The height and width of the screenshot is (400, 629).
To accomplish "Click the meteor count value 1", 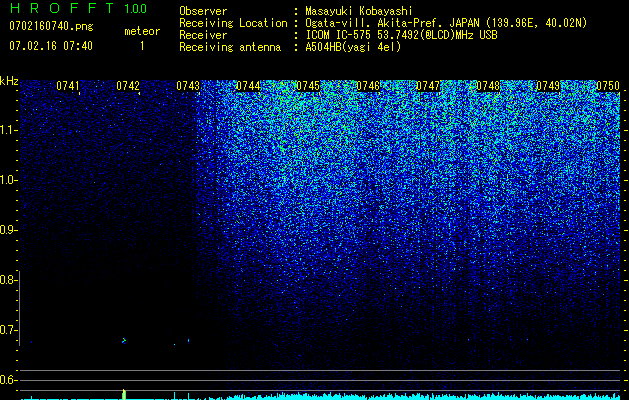I will pos(142,46).
